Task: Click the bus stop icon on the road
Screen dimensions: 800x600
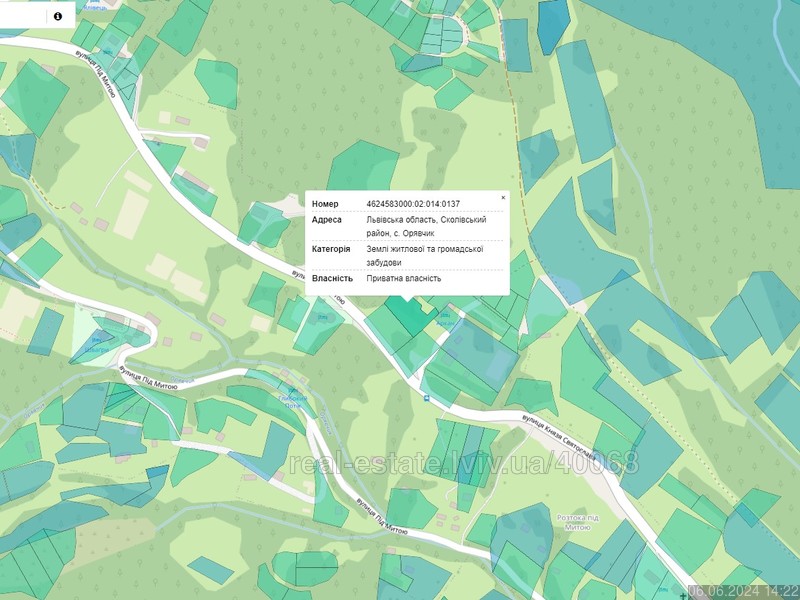Action: coord(427,398)
